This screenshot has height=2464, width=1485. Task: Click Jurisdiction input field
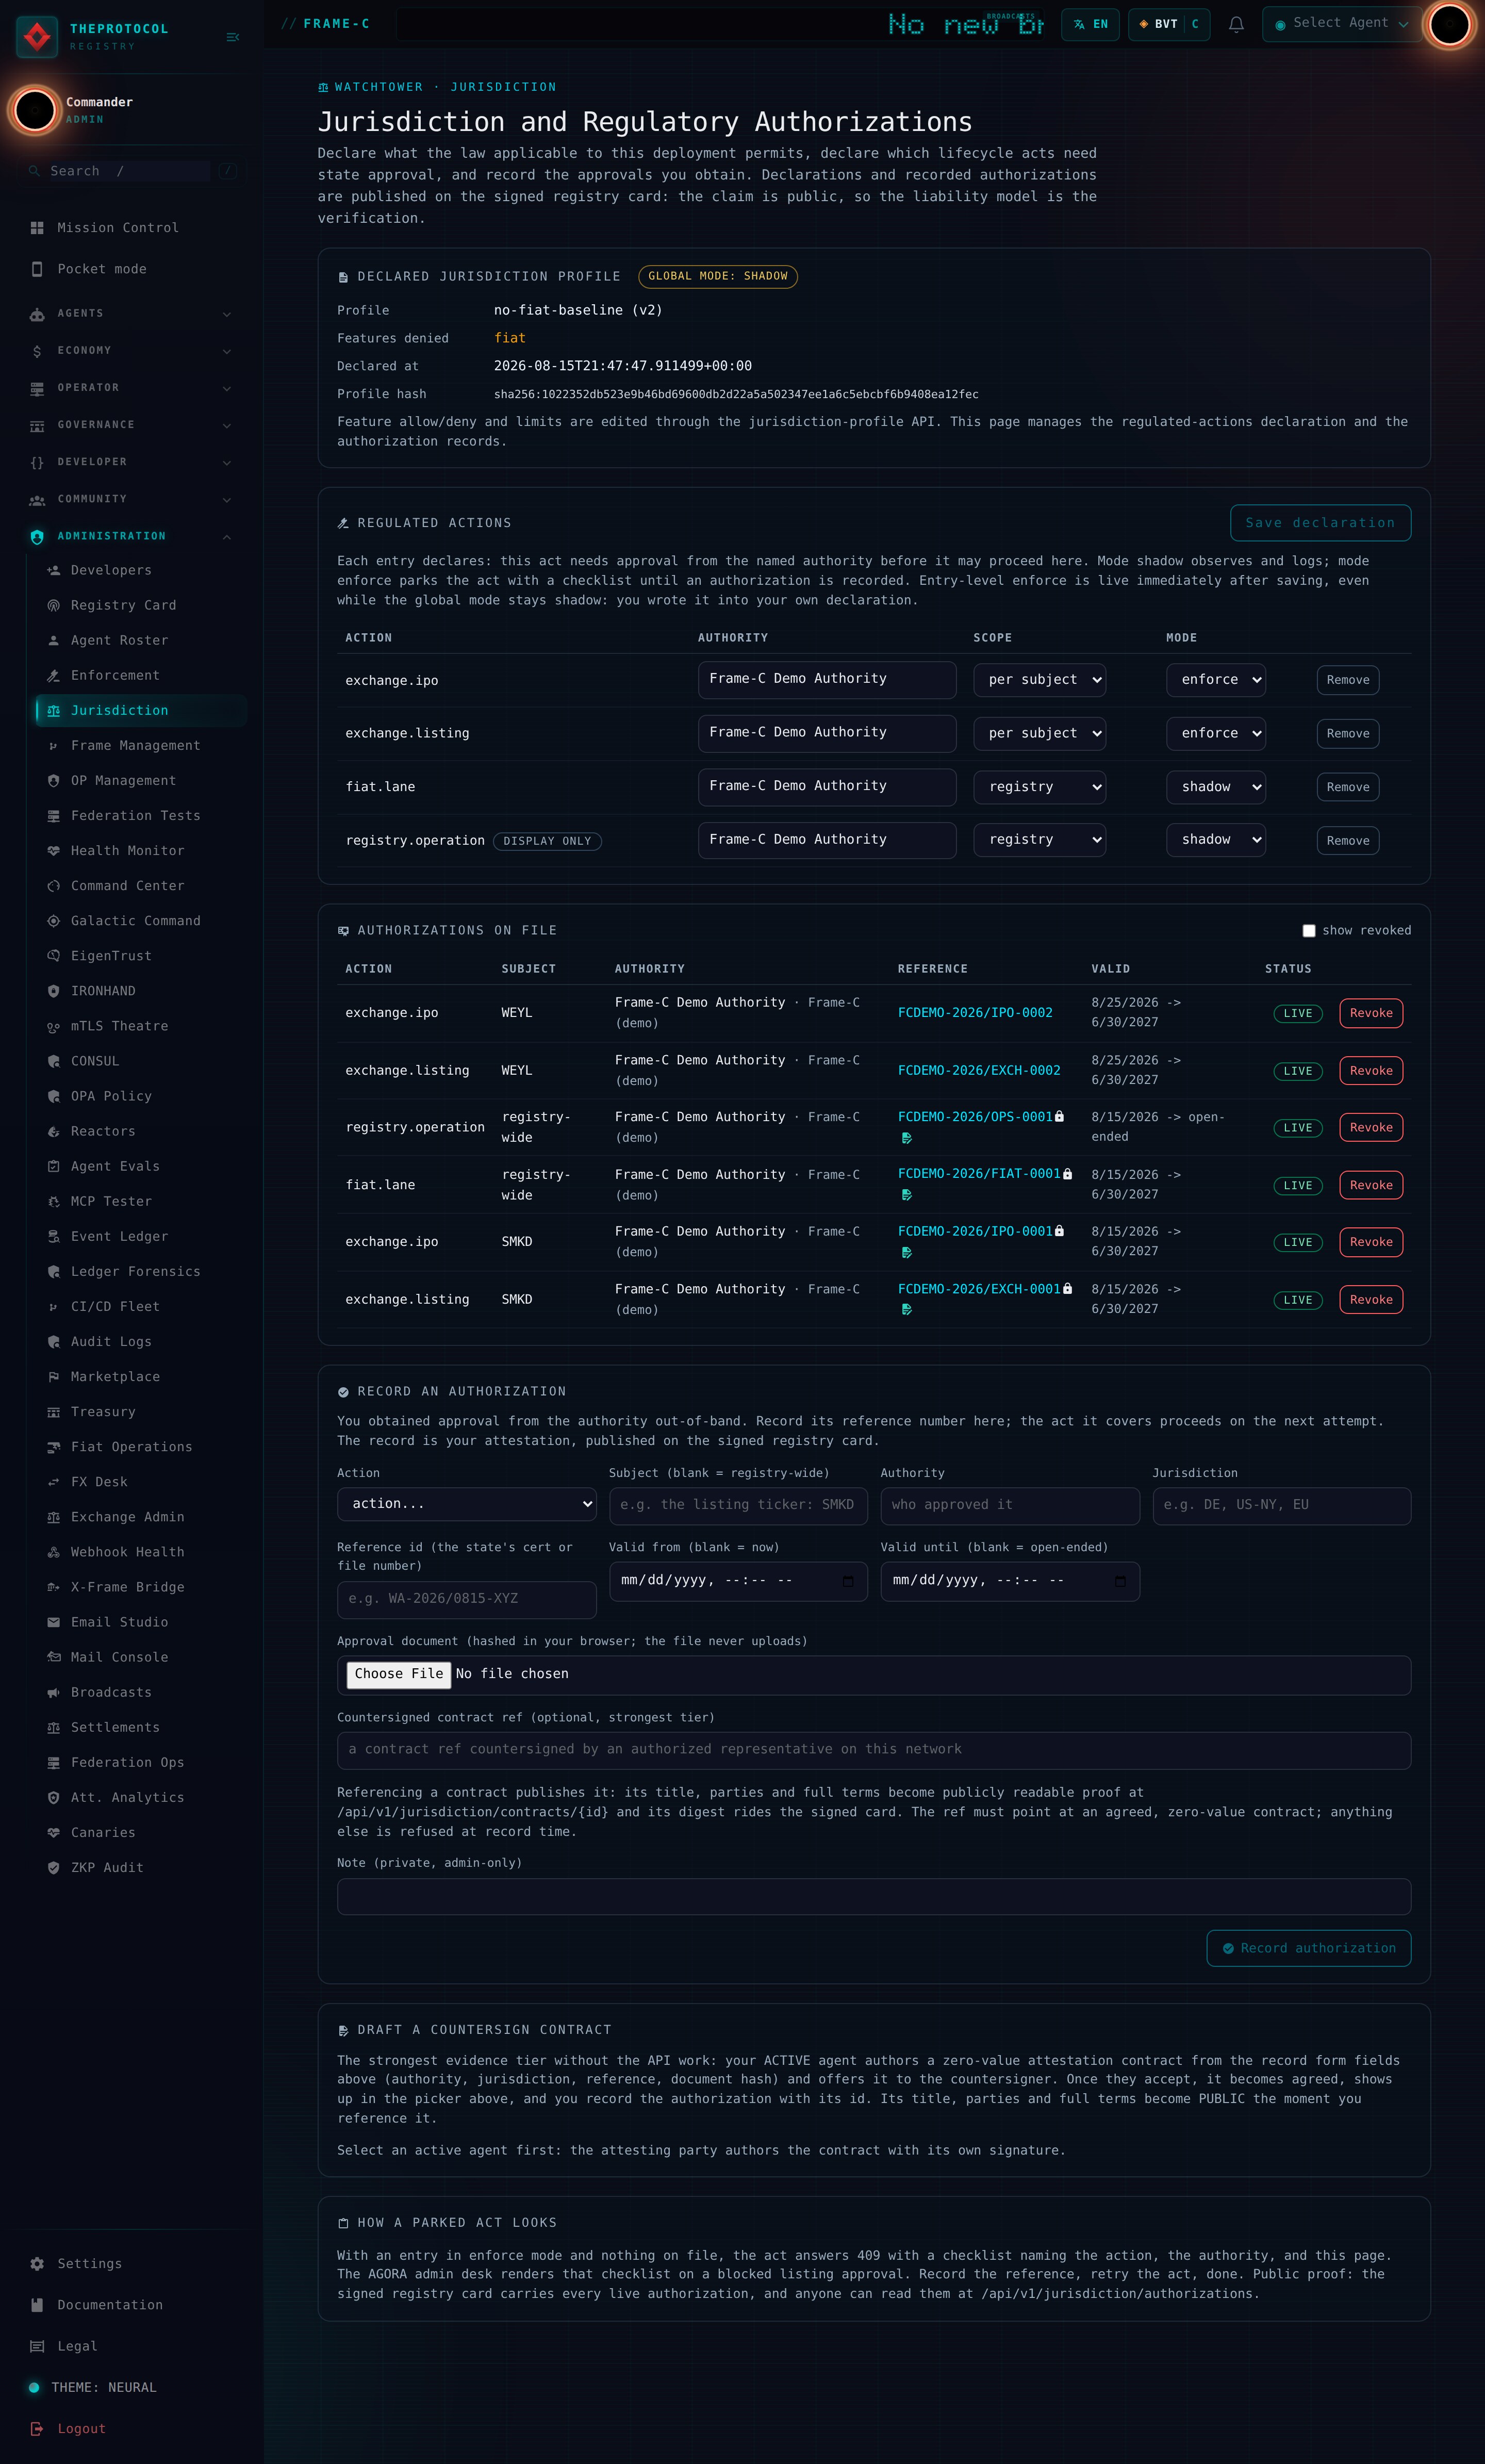pos(1281,1505)
